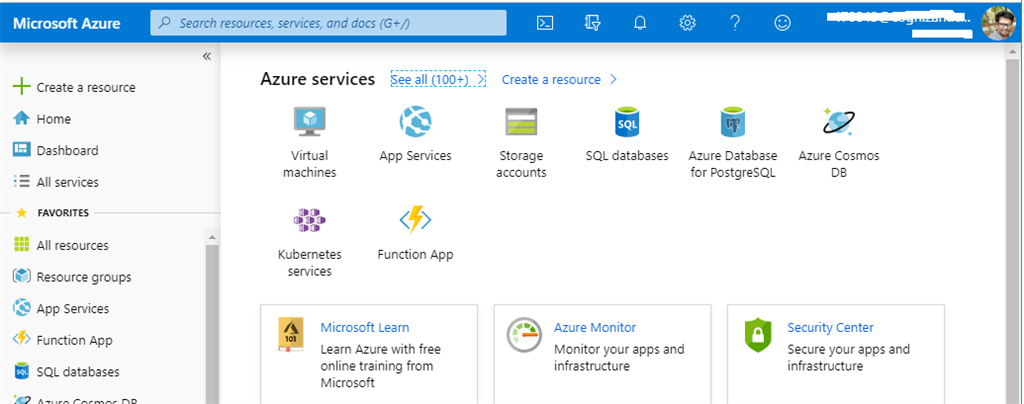
Task: Open the Notifications bell
Action: 640,23
